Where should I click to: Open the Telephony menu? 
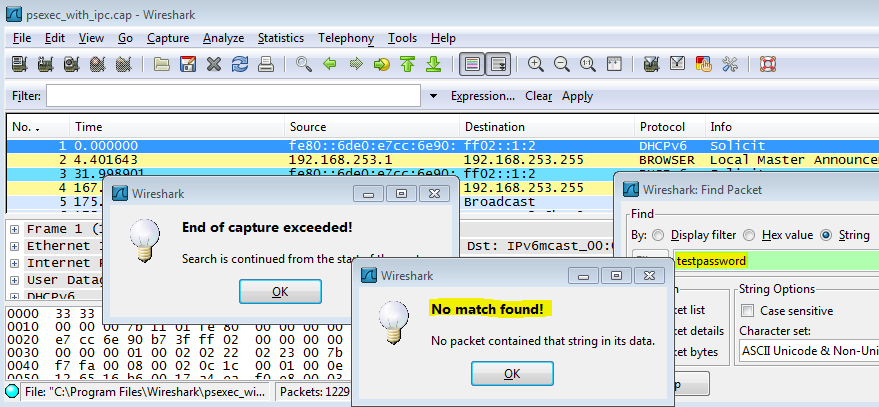click(x=346, y=38)
